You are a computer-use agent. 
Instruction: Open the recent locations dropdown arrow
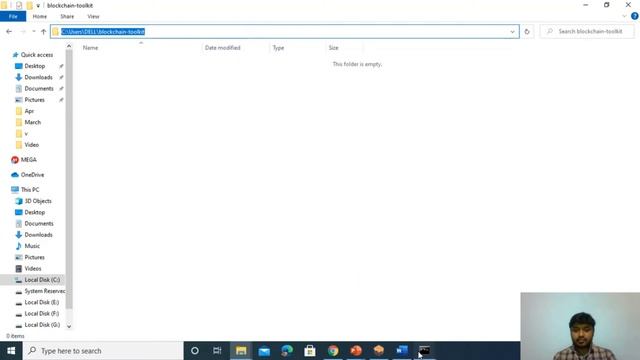click(33, 31)
